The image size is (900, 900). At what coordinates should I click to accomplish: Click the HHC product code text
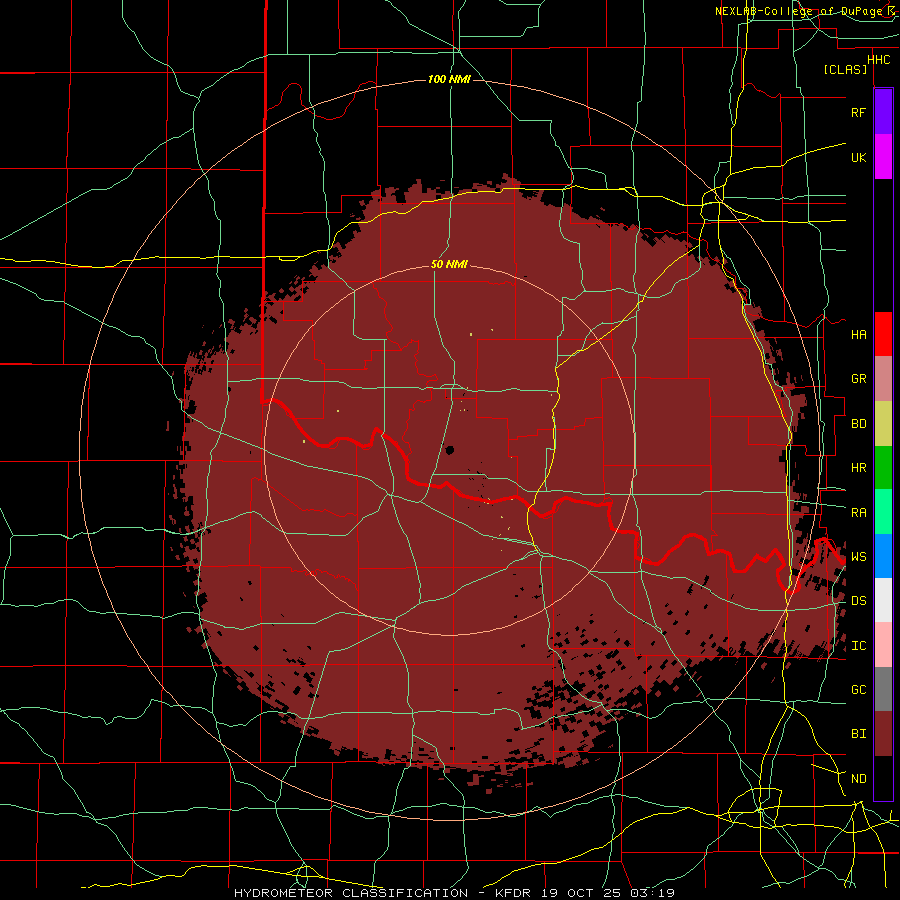click(879, 60)
